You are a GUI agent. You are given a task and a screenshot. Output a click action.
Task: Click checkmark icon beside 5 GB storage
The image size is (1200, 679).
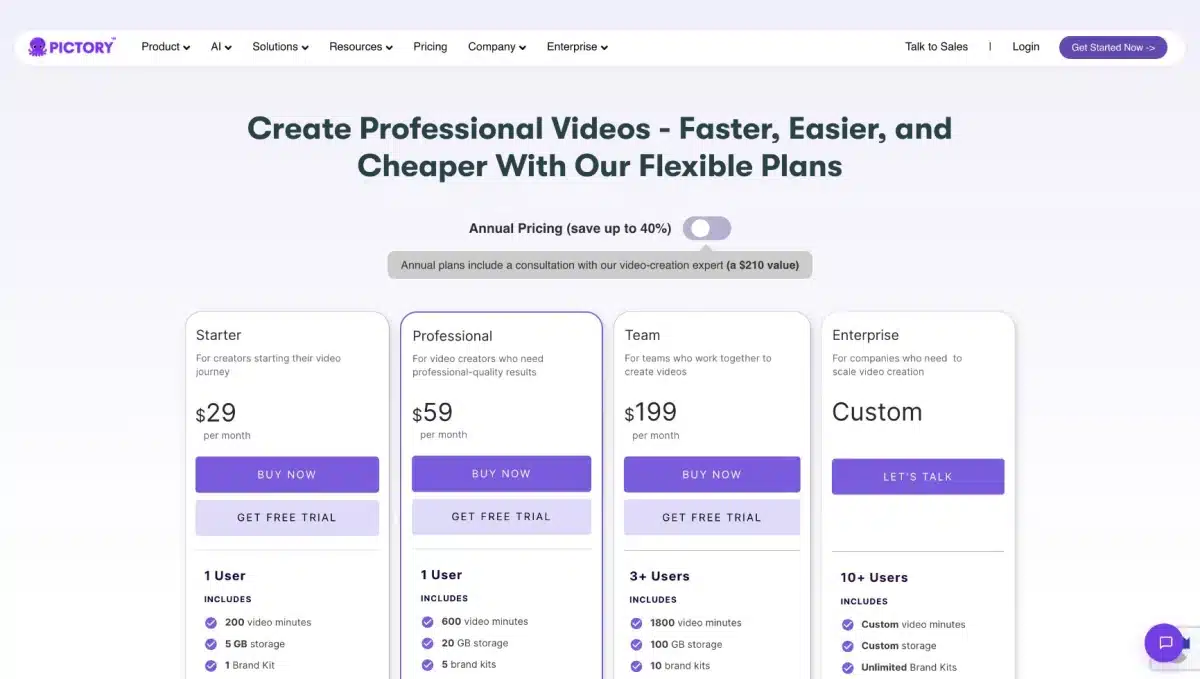(211, 644)
